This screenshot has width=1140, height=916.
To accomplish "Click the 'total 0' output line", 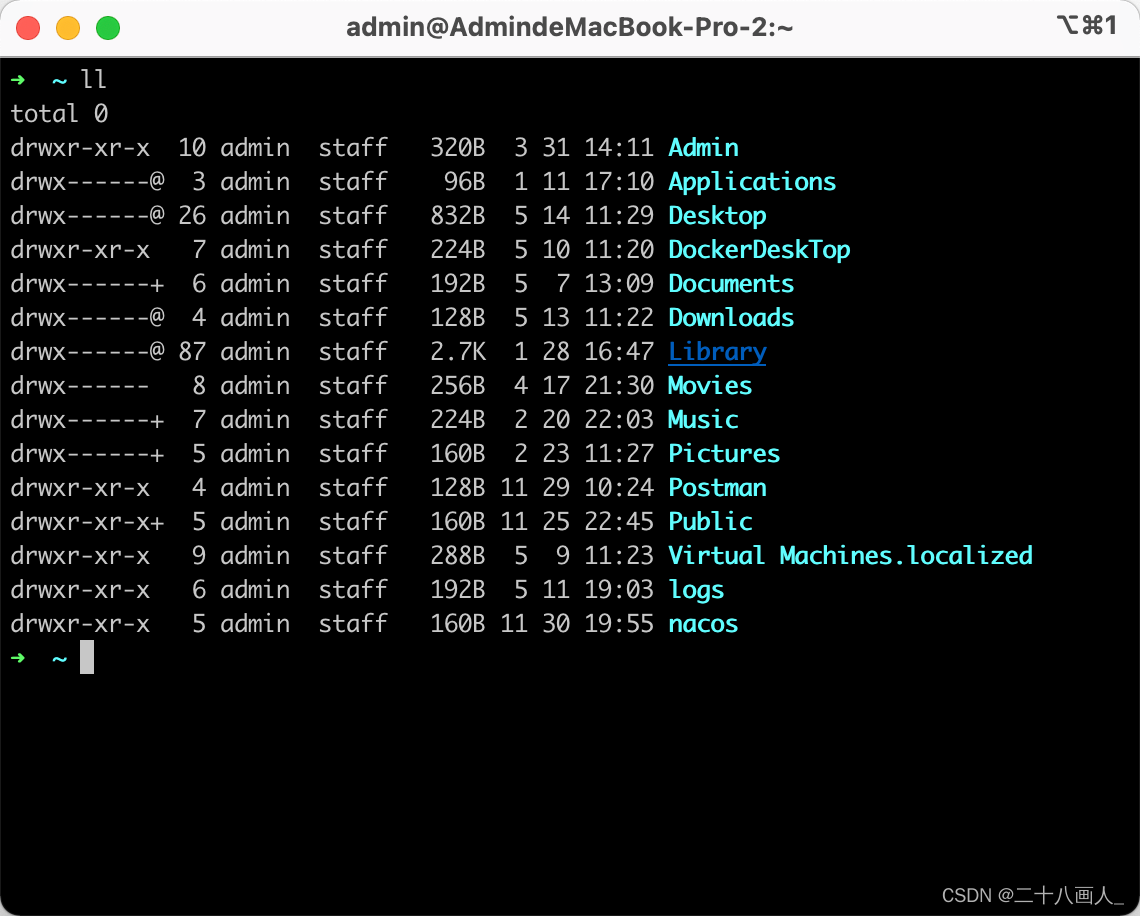I will (60, 113).
